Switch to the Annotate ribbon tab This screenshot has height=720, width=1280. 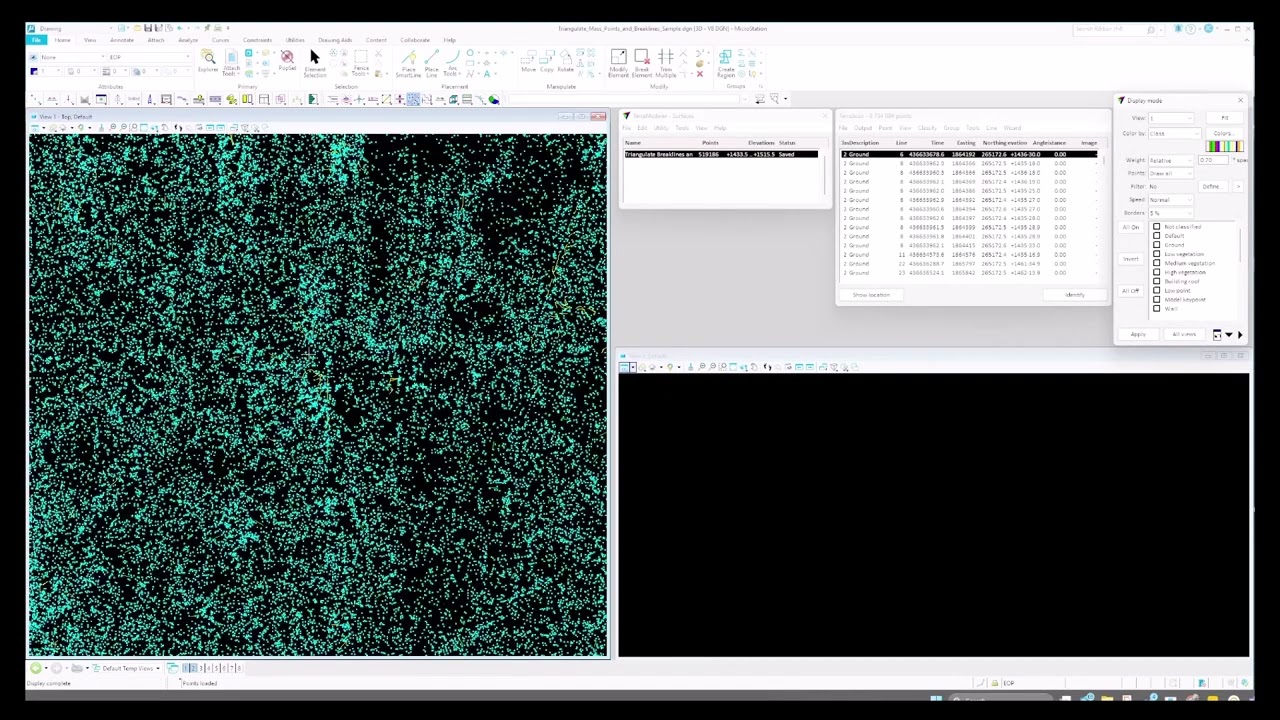click(121, 40)
